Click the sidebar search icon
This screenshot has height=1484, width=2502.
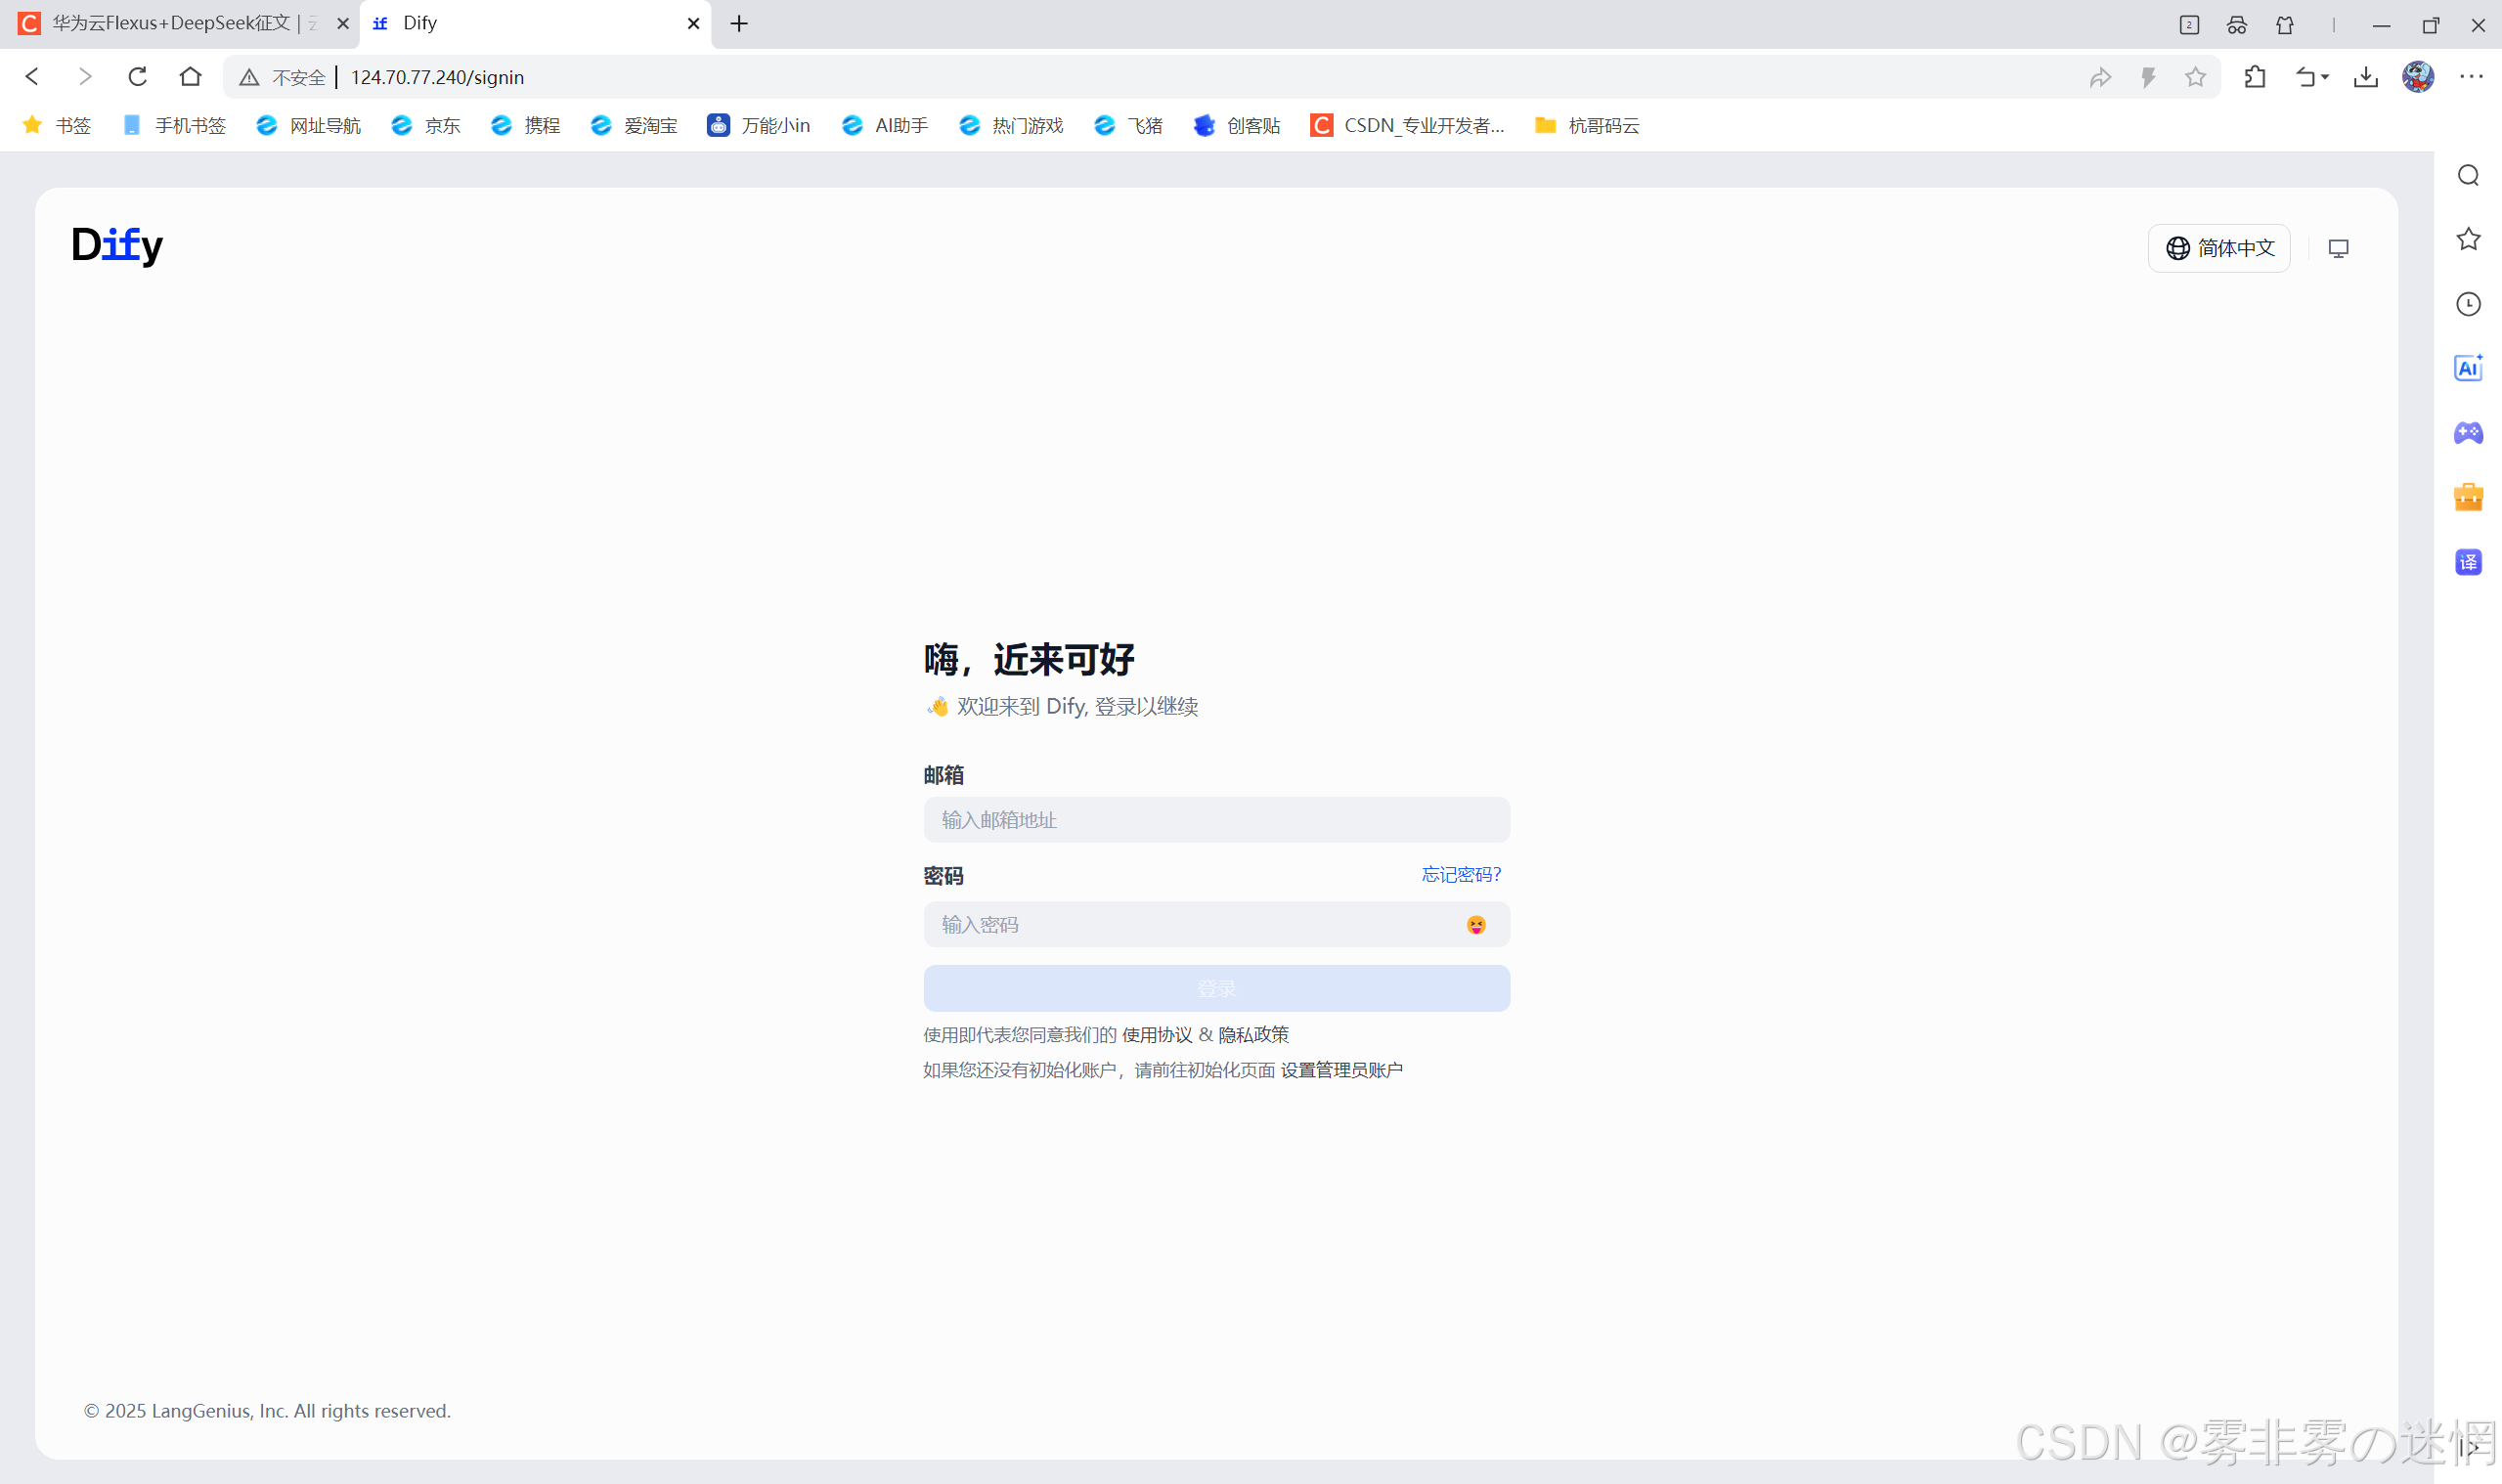point(2468,176)
